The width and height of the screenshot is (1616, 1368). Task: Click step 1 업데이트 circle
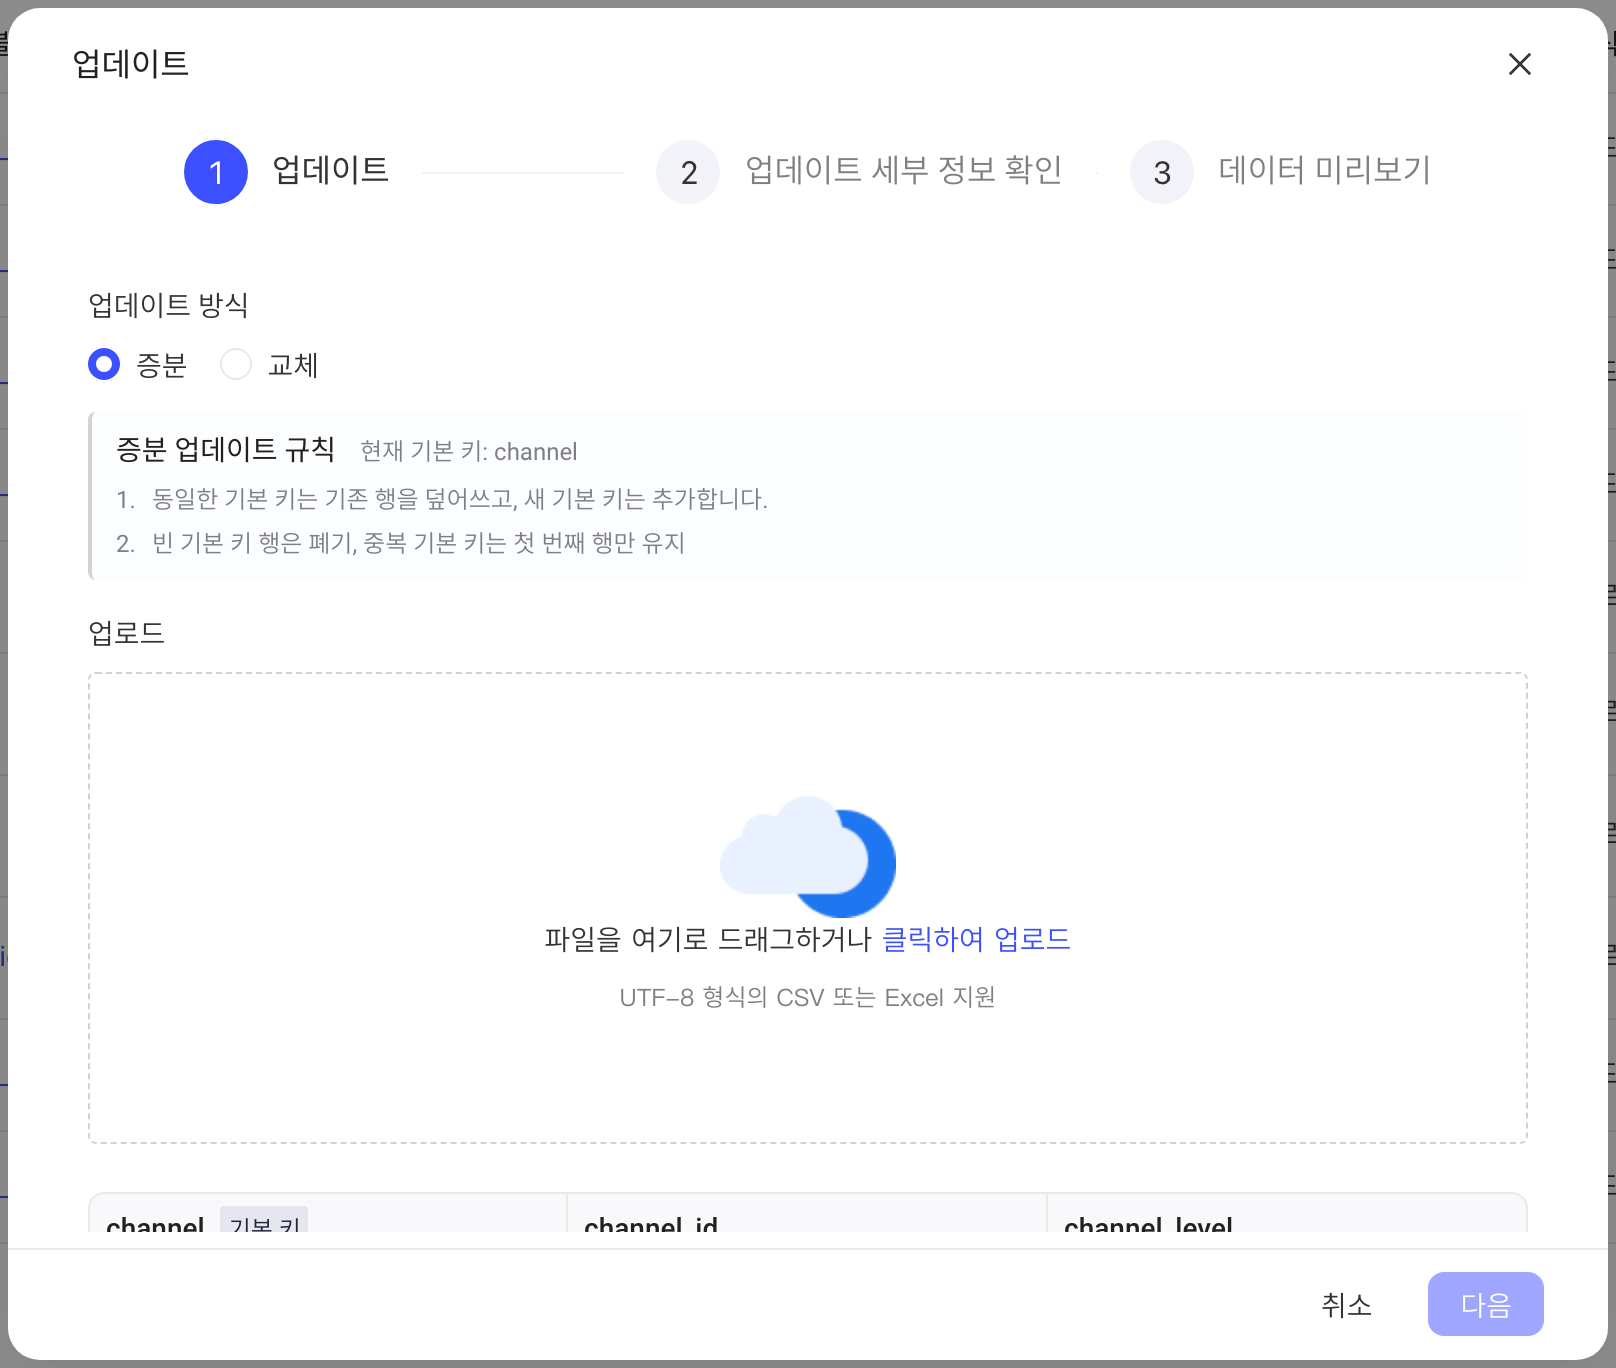(x=216, y=172)
